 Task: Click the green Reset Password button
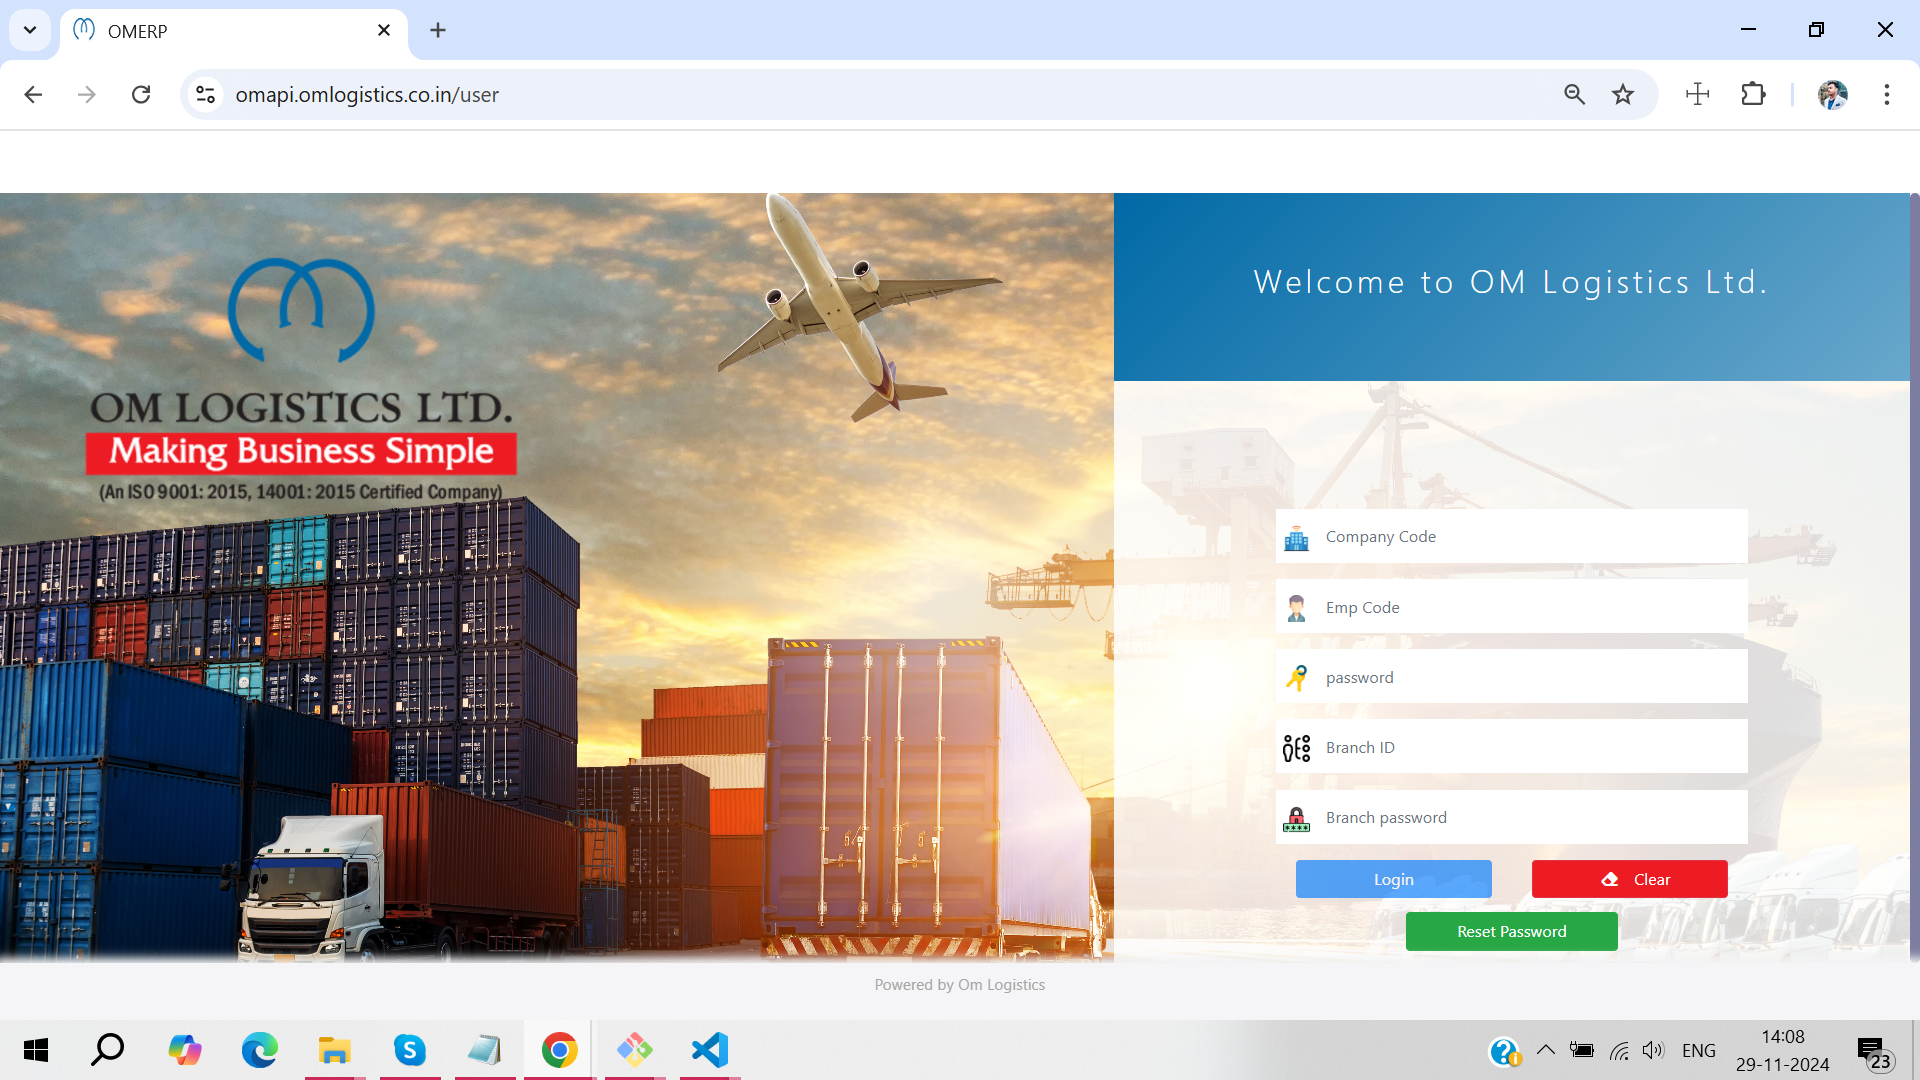click(x=1511, y=931)
